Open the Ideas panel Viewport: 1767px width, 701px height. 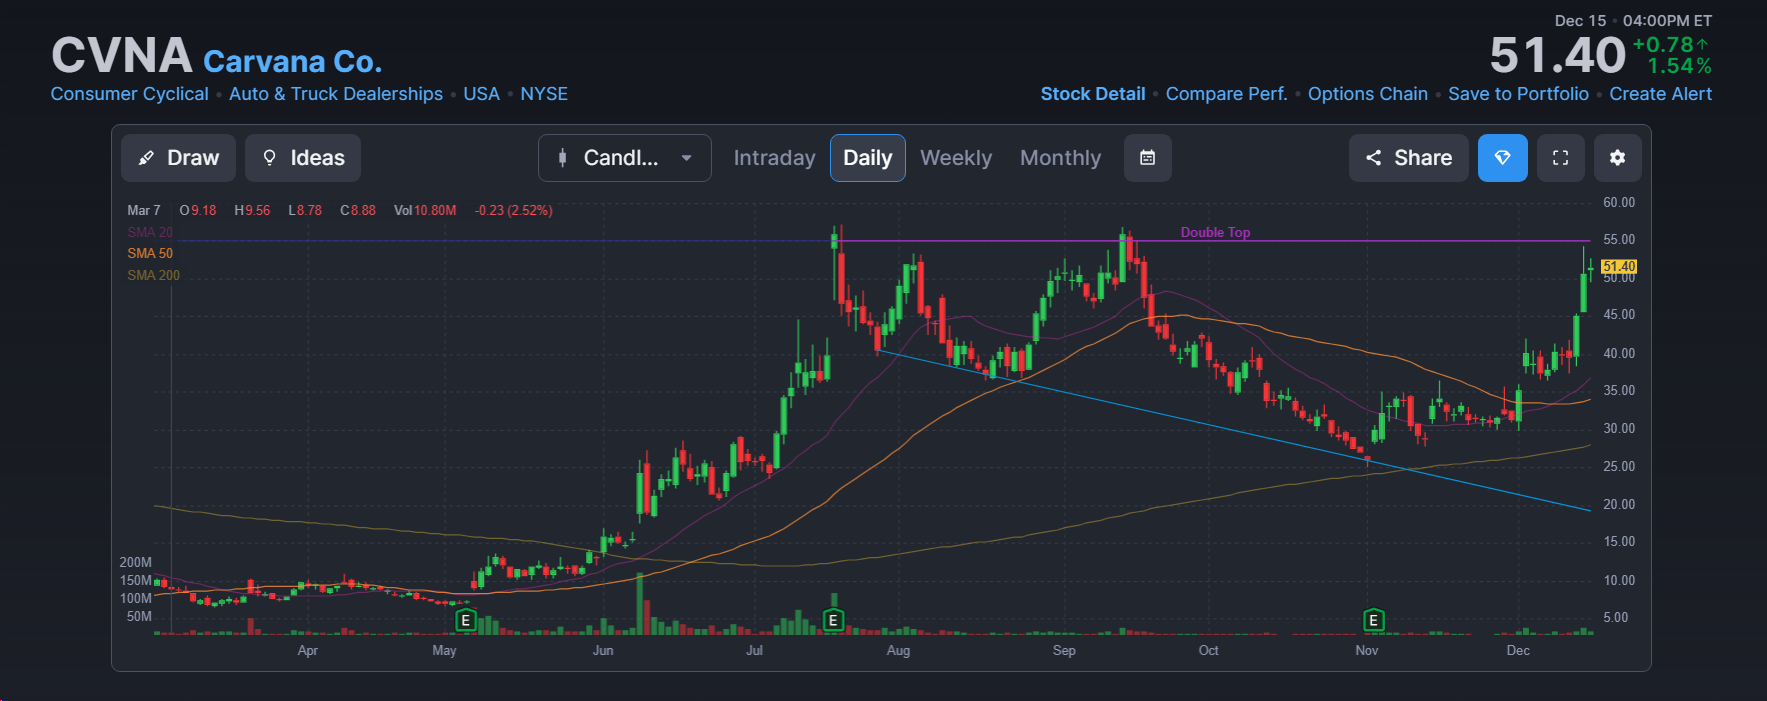303,158
